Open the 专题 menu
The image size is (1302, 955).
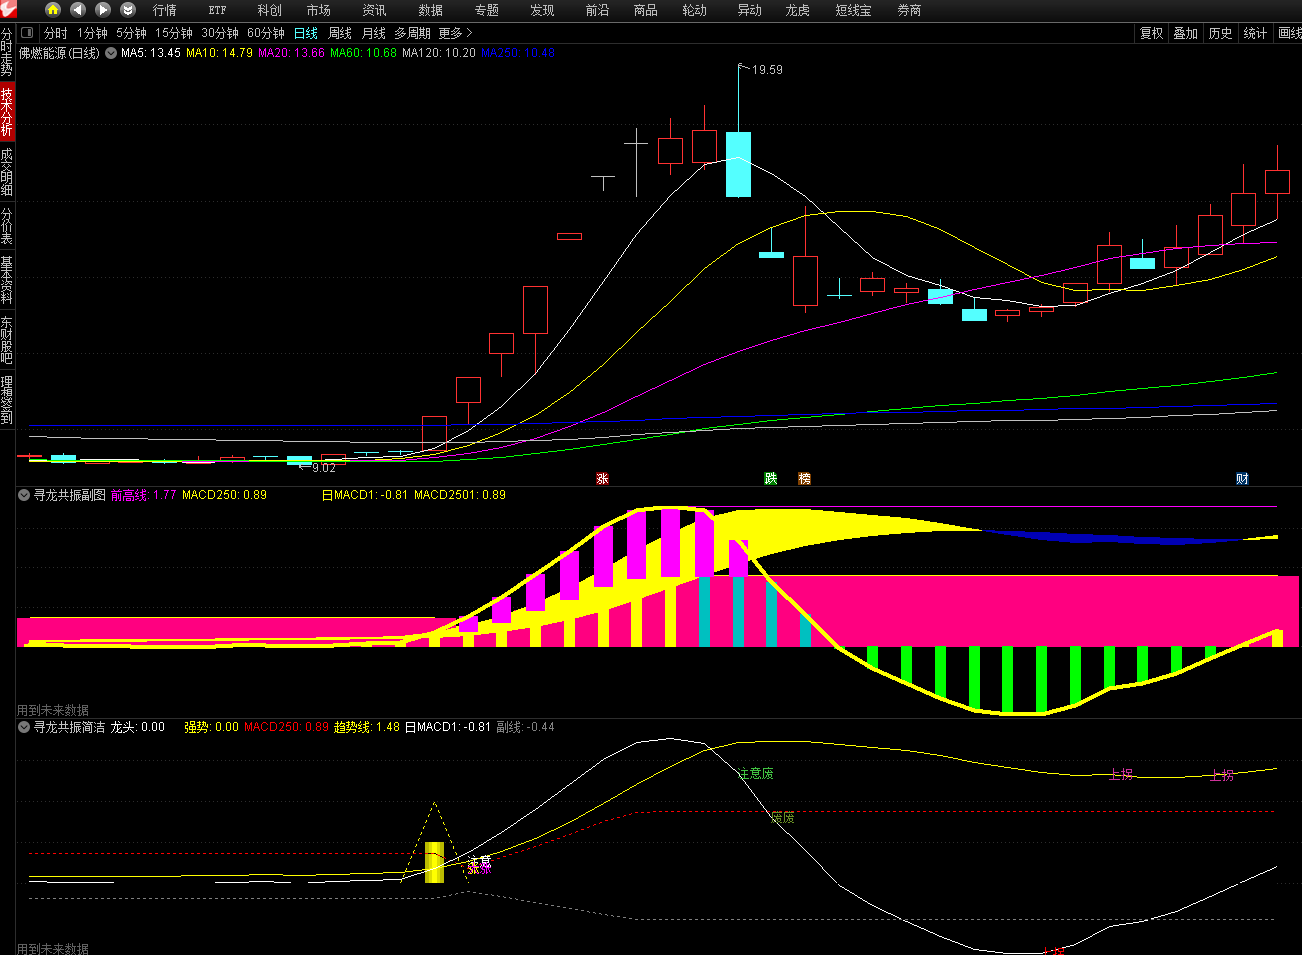click(x=486, y=10)
